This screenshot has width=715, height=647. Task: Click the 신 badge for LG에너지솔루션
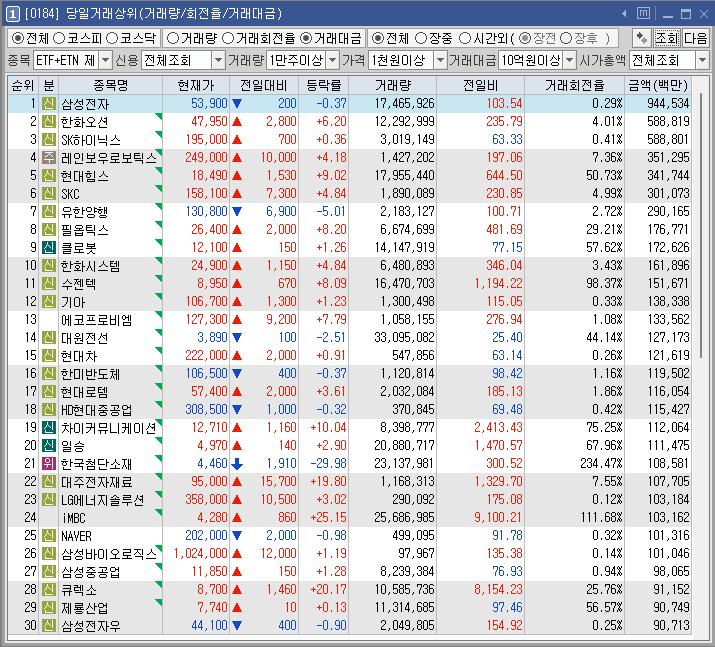(x=49, y=500)
